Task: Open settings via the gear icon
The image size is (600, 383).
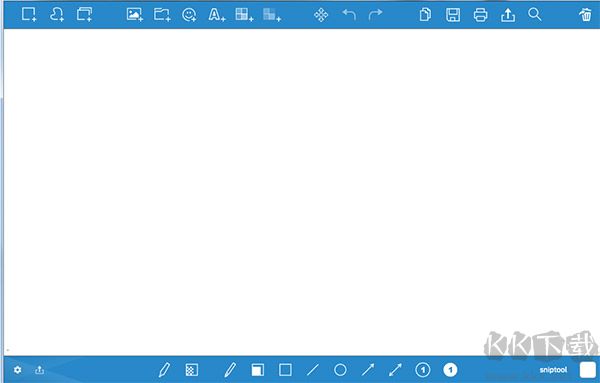Action: point(18,370)
